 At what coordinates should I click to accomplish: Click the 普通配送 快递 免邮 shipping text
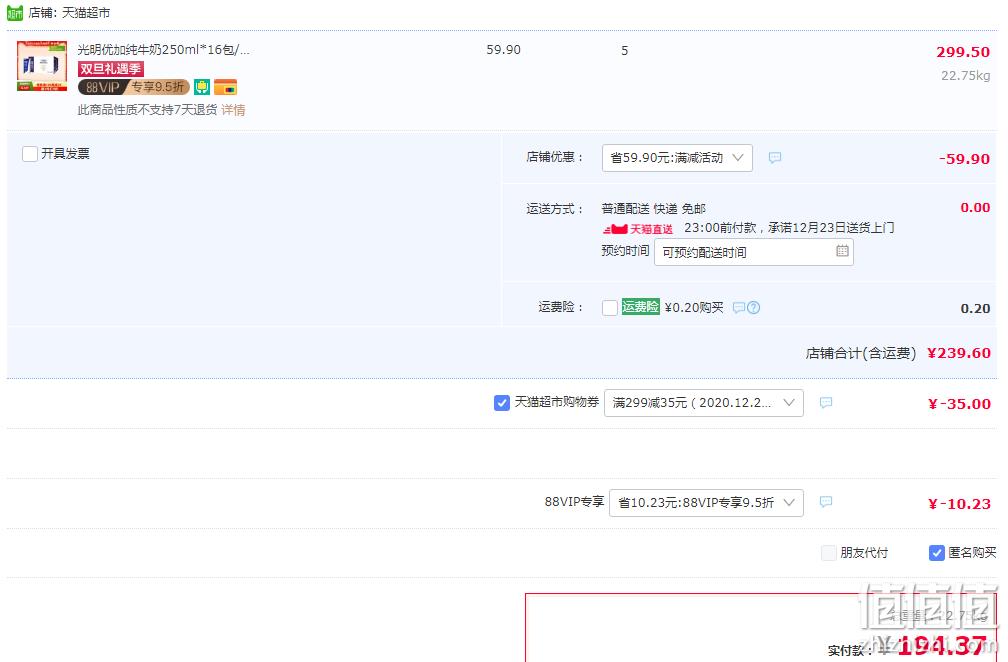point(653,209)
